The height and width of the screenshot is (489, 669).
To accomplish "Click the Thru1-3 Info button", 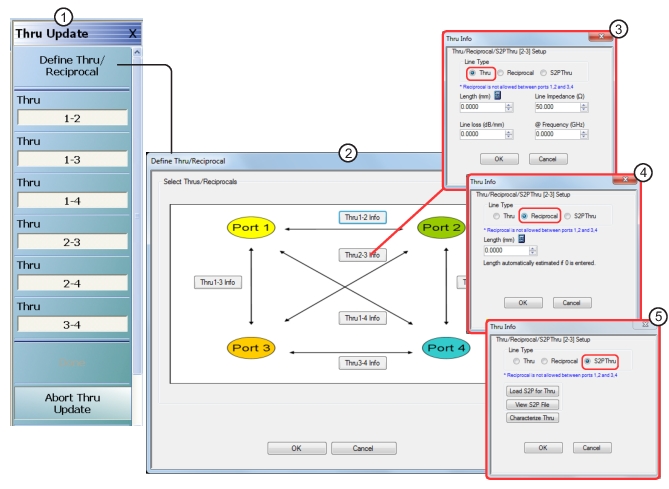I will pos(218,282).
